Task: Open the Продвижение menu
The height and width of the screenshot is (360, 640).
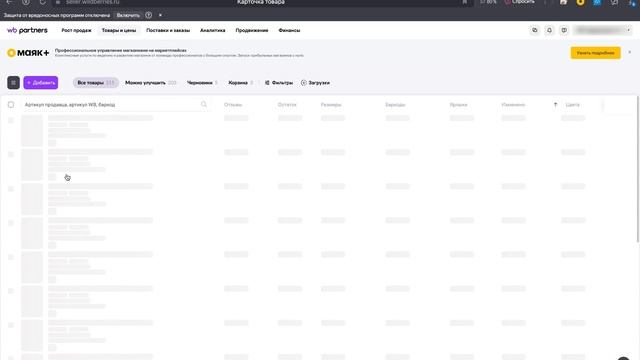Action: 252,30
